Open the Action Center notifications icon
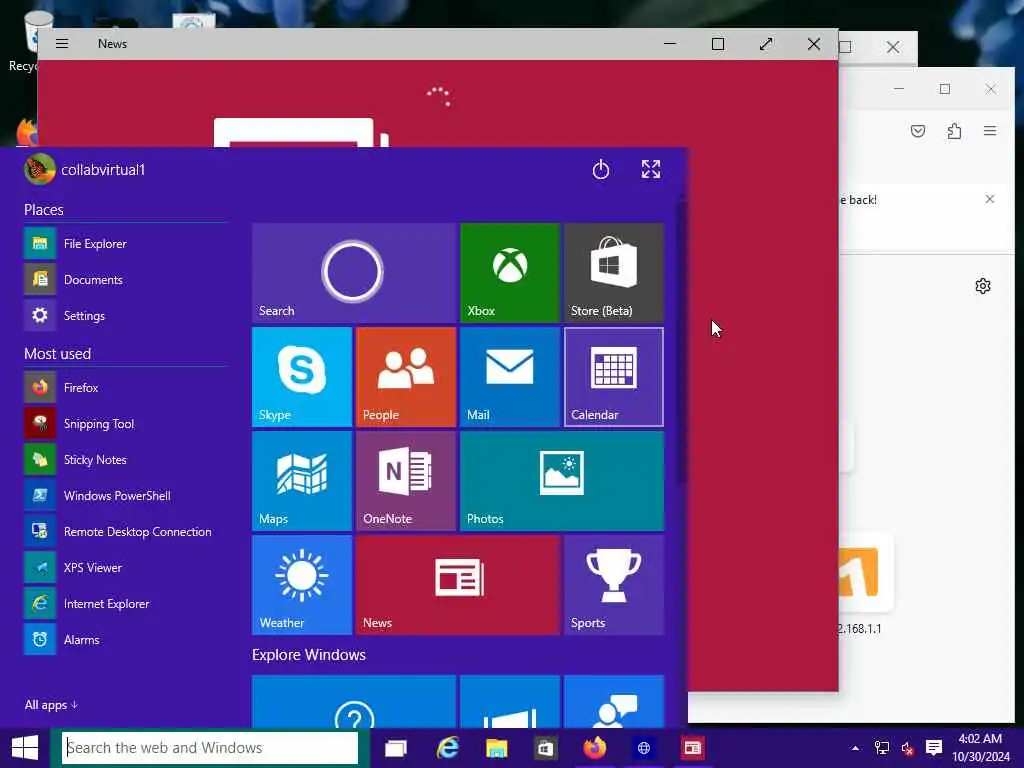 click(x=934, y=748)
